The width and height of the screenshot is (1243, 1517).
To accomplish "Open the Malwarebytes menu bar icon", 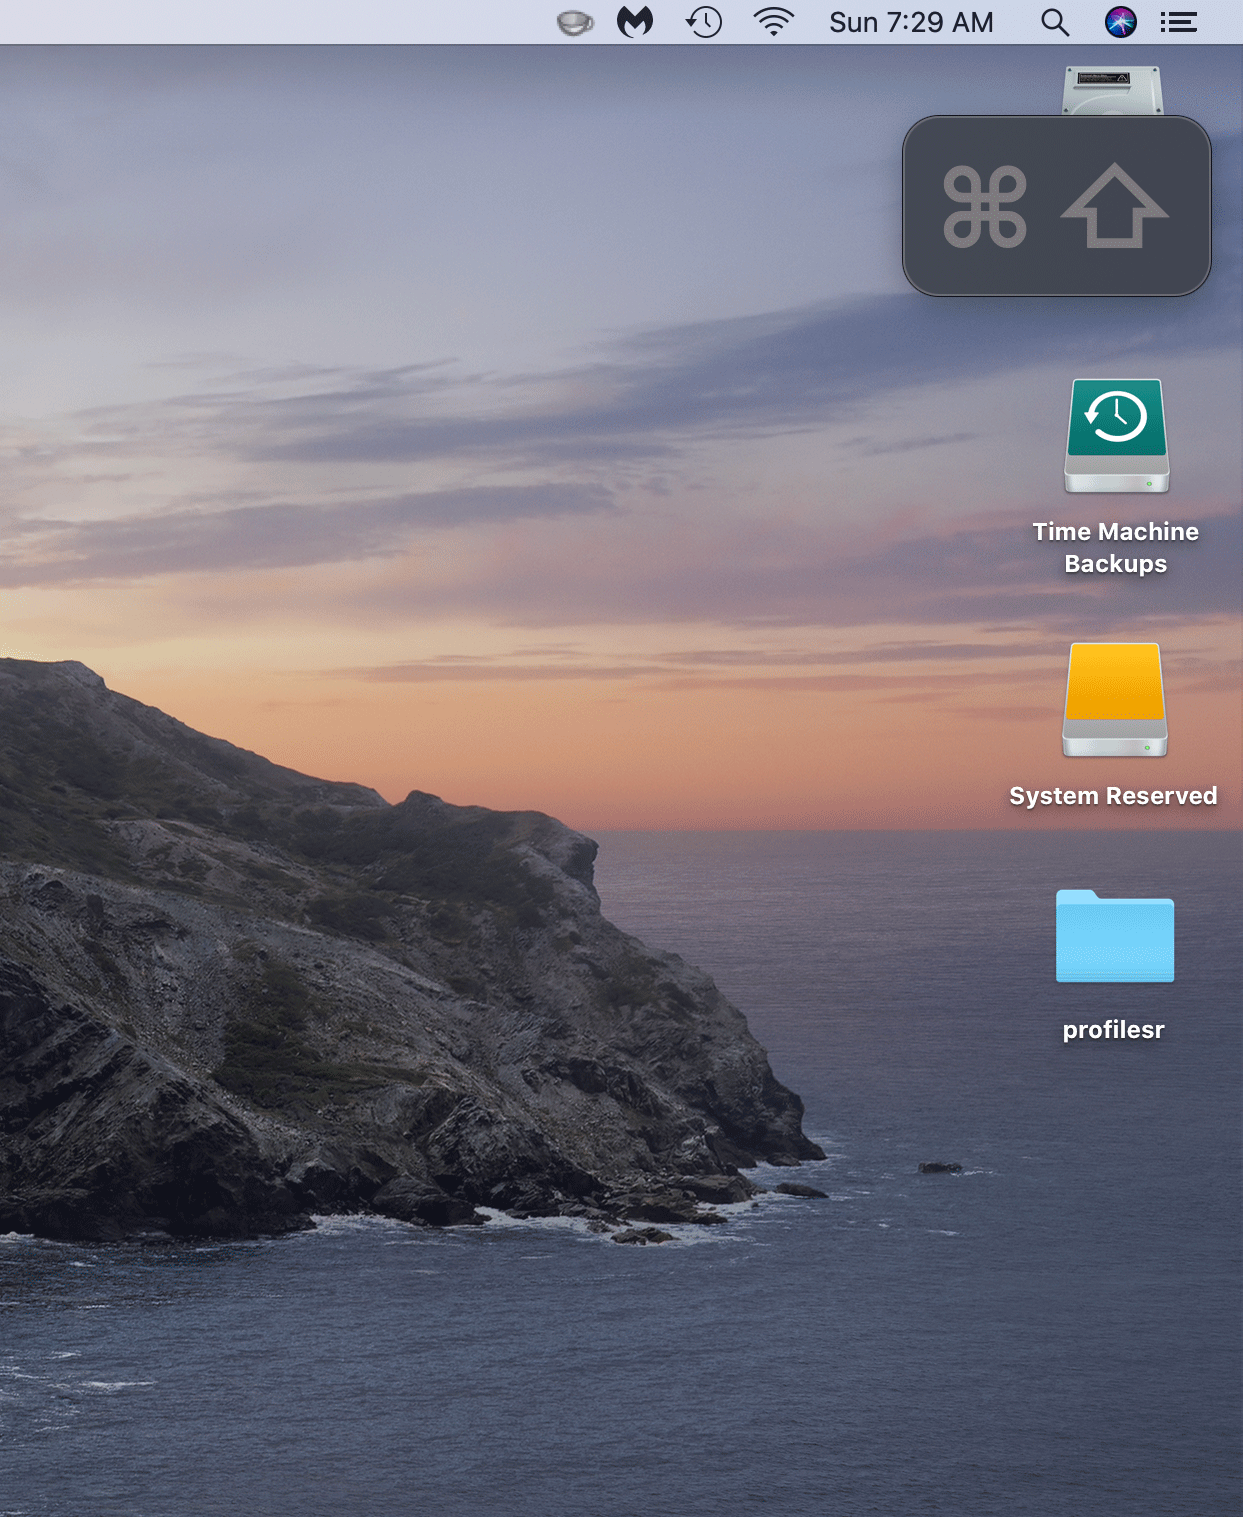I will tap(635, 22).
